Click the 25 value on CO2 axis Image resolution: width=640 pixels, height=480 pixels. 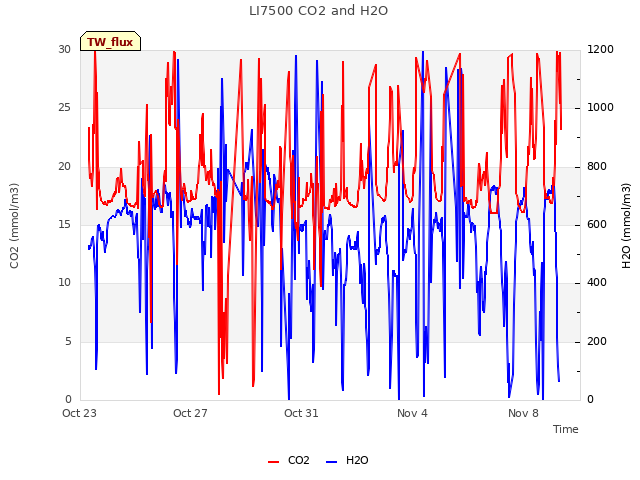click(x=64, y=108)
